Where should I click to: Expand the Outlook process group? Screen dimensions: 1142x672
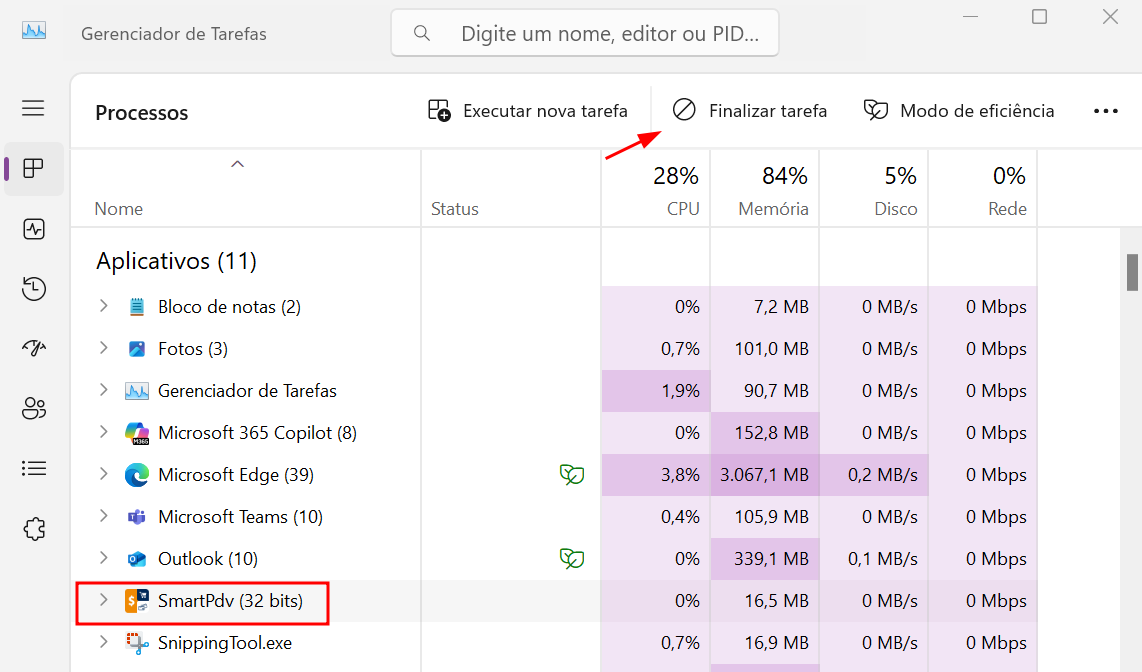point(103,558)
